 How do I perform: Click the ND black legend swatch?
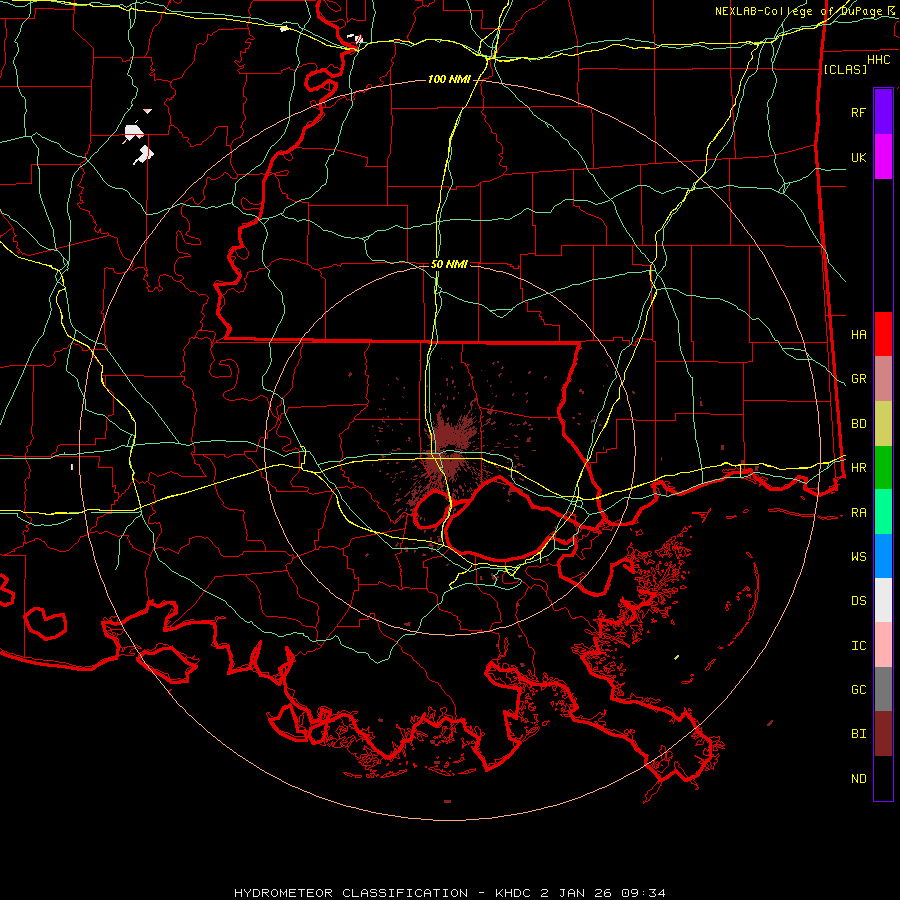883,778
